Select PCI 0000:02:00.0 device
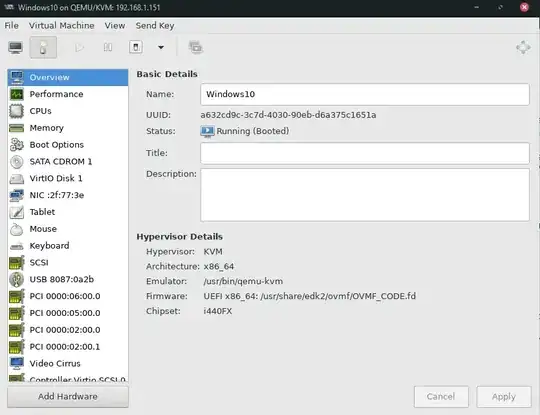The image size is (540, 415). [x=68, y=330]
